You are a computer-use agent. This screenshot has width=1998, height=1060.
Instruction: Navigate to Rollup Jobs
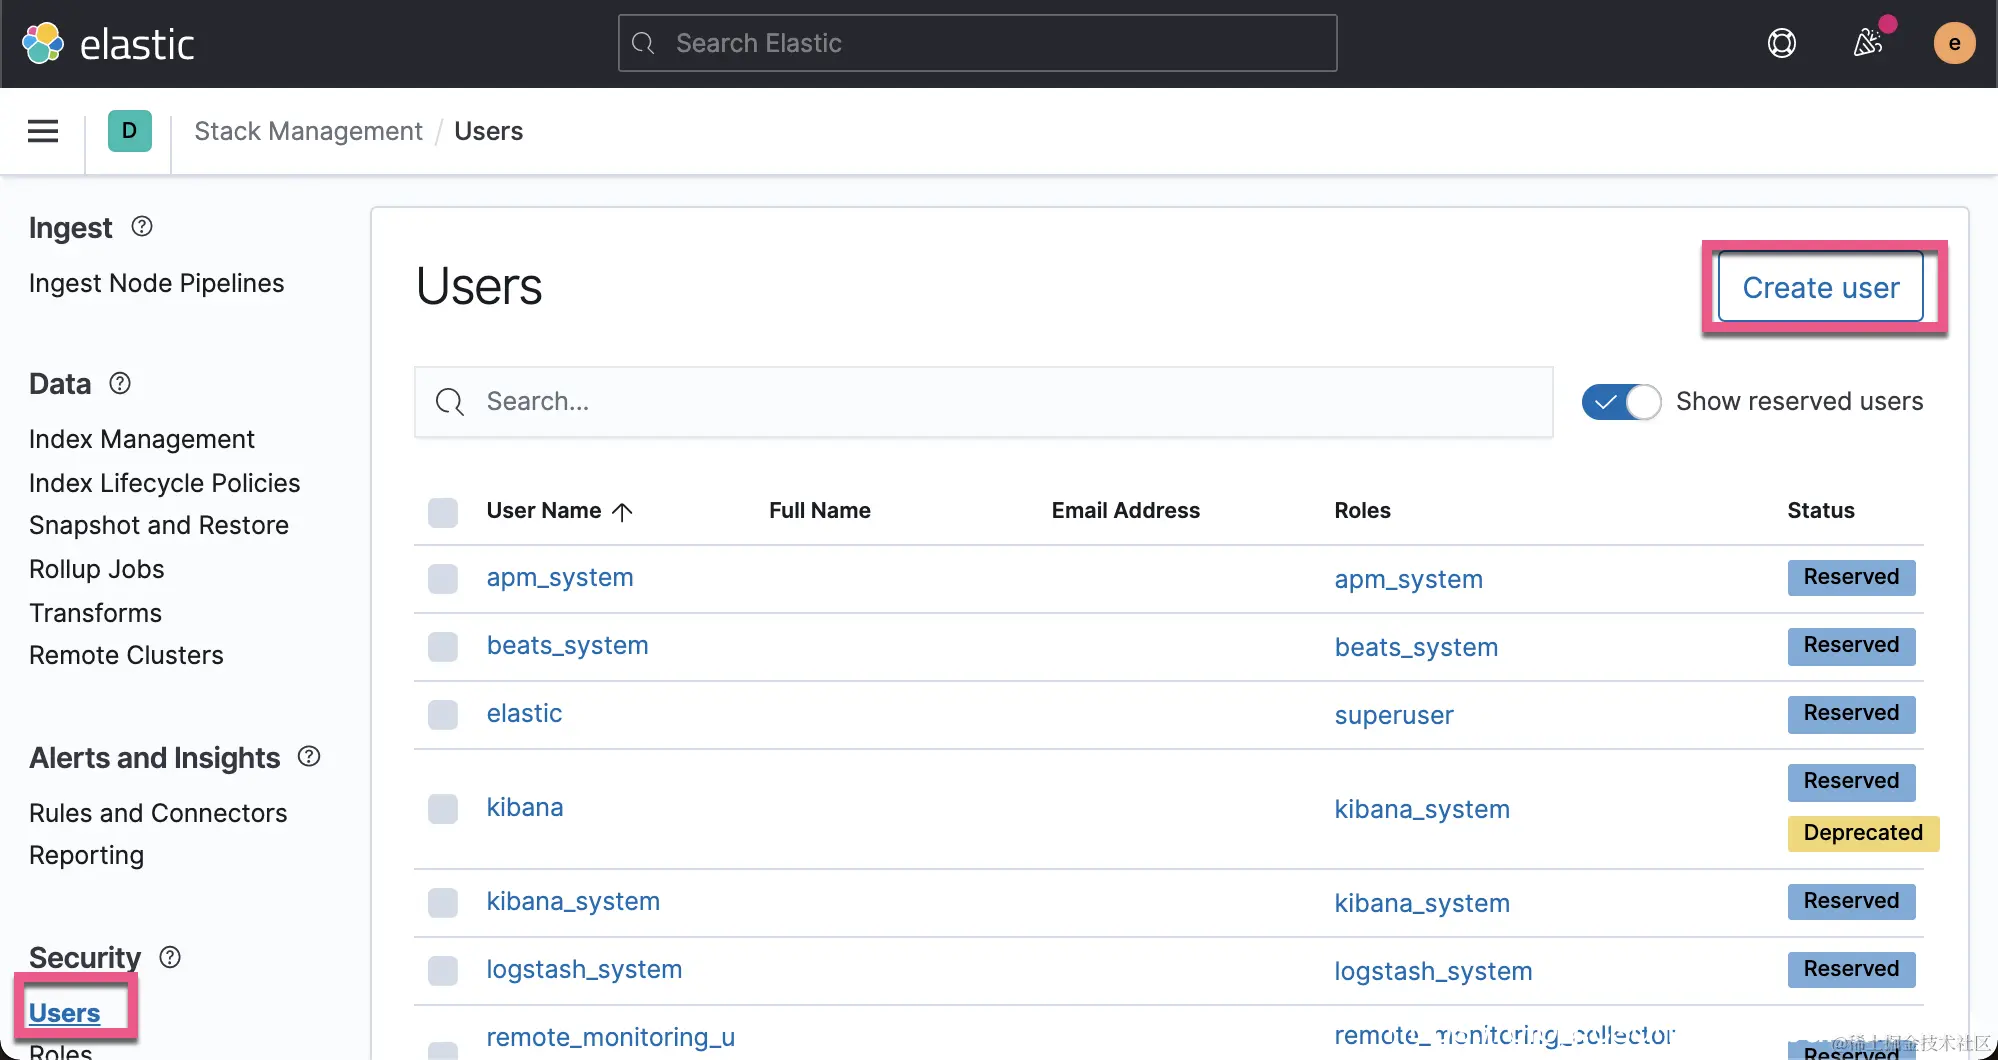point(97,569)
